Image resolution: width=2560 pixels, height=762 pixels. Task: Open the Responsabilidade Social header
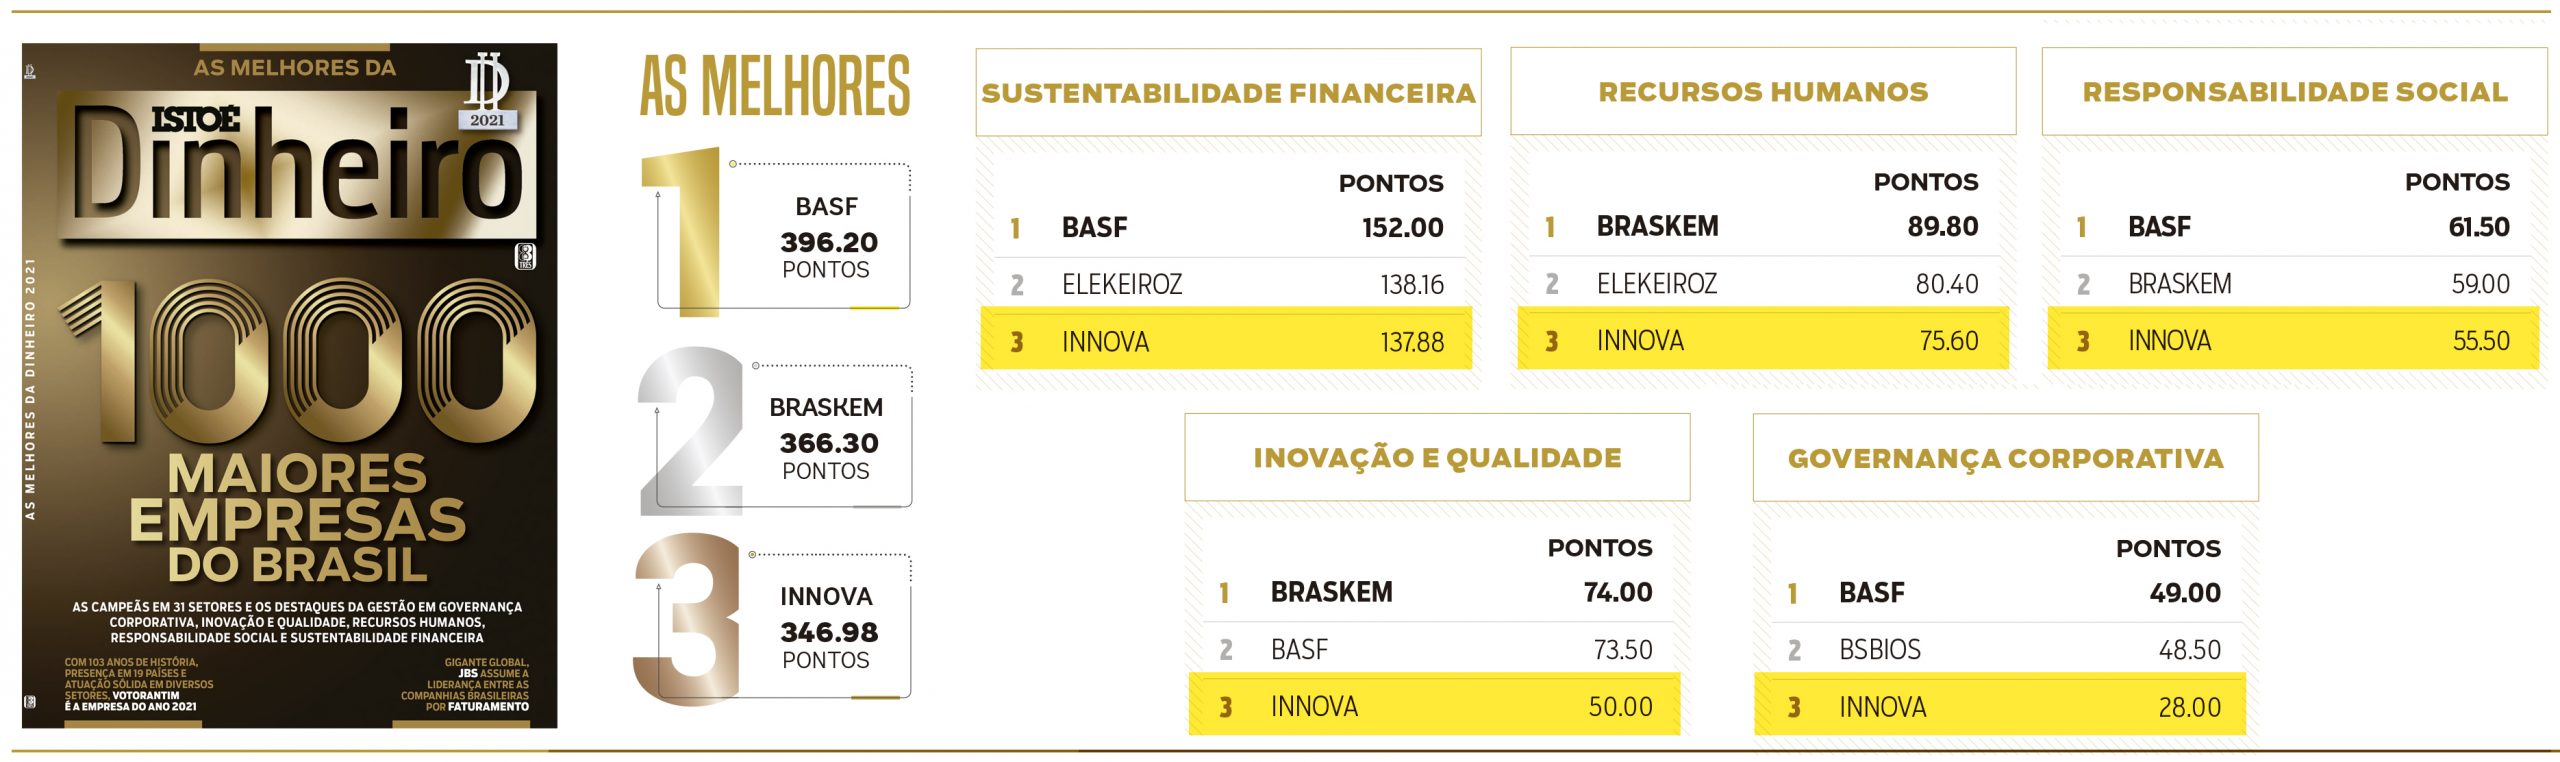2295,91
